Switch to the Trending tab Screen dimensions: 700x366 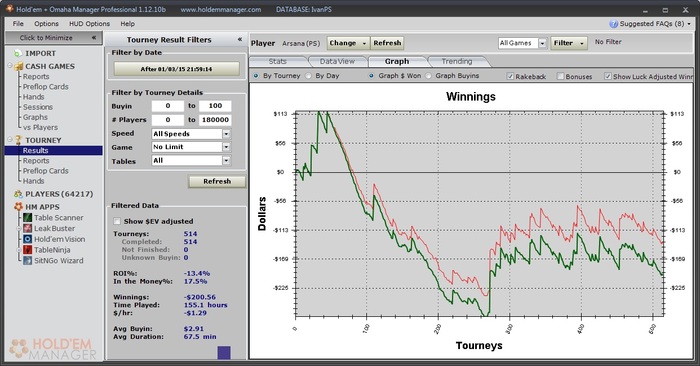tap(457, 62)
